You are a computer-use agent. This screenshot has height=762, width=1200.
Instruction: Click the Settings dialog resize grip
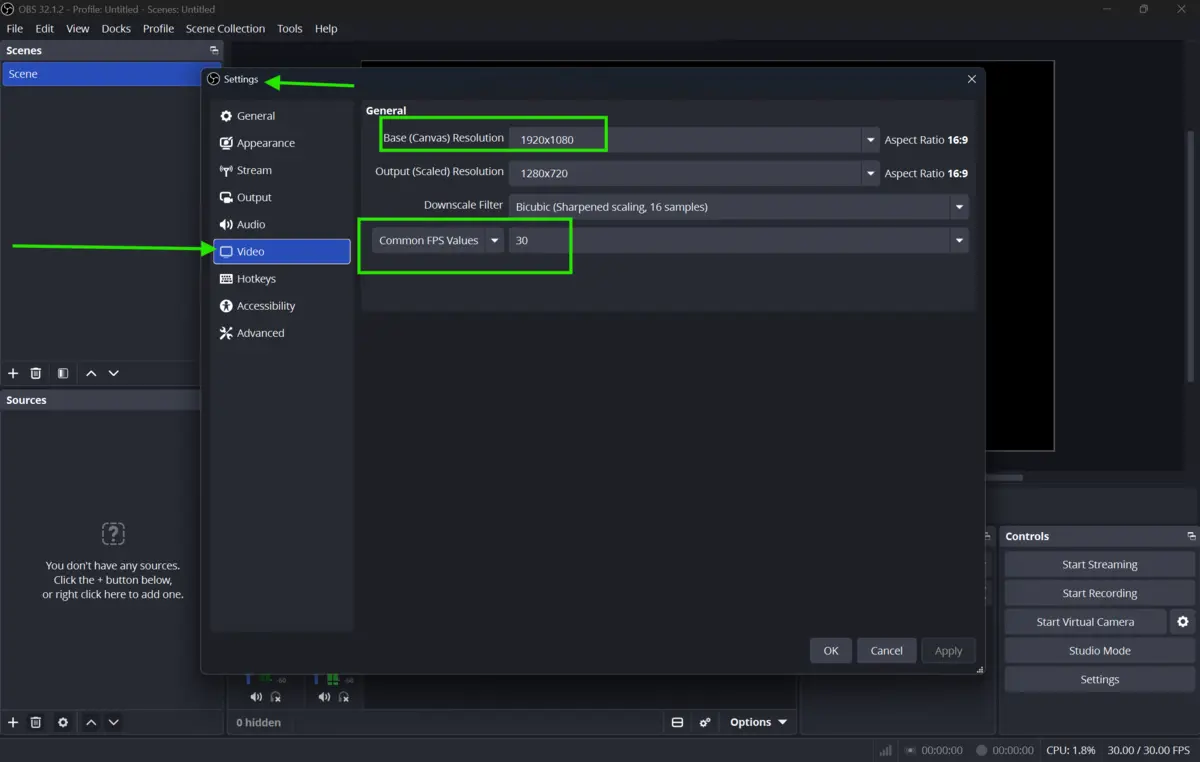pyautogui.click(x=979, y=669)
